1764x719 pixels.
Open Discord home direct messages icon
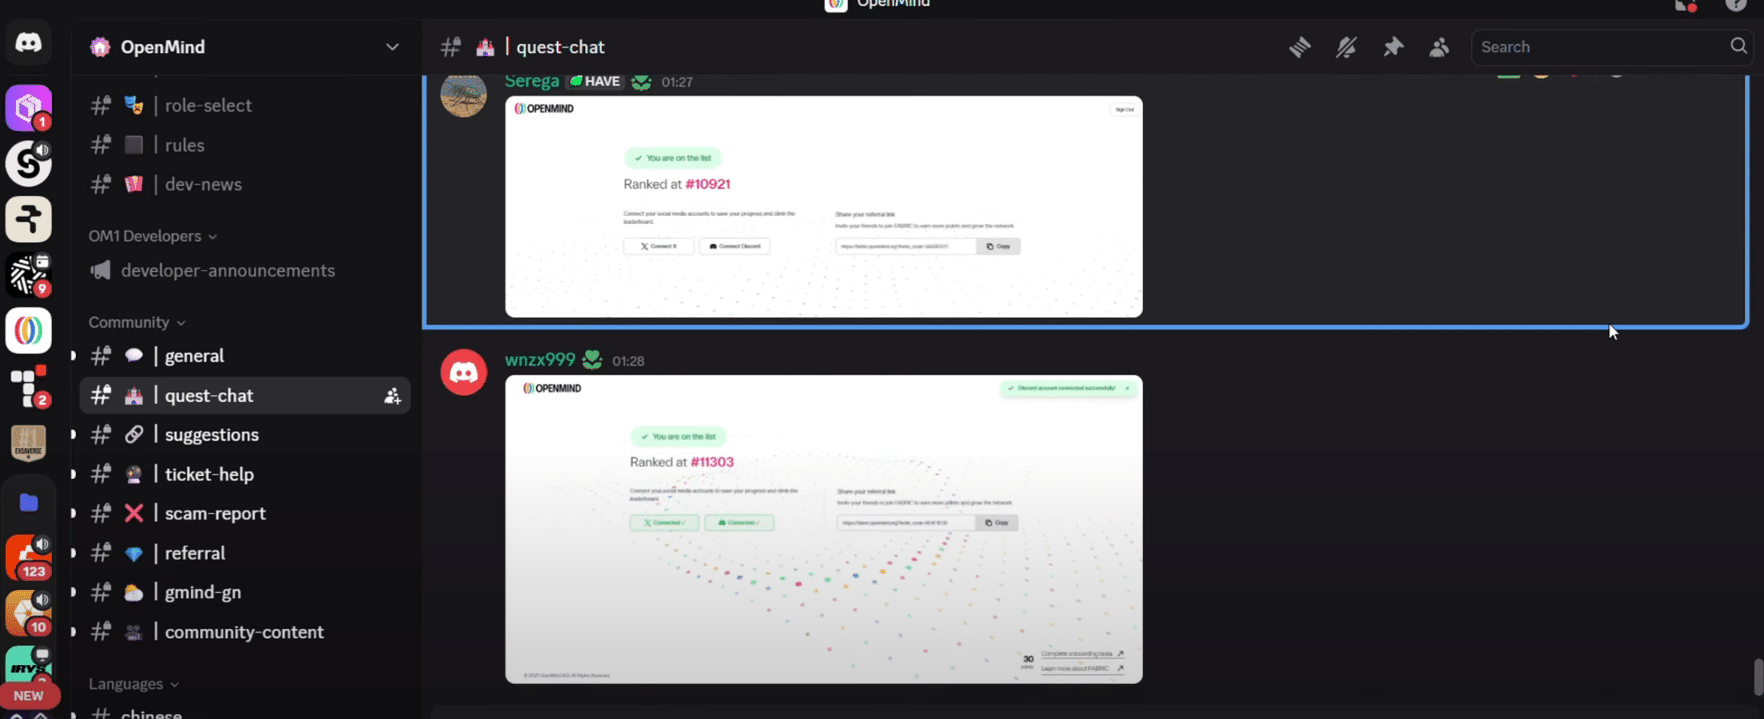coord(28,44)
